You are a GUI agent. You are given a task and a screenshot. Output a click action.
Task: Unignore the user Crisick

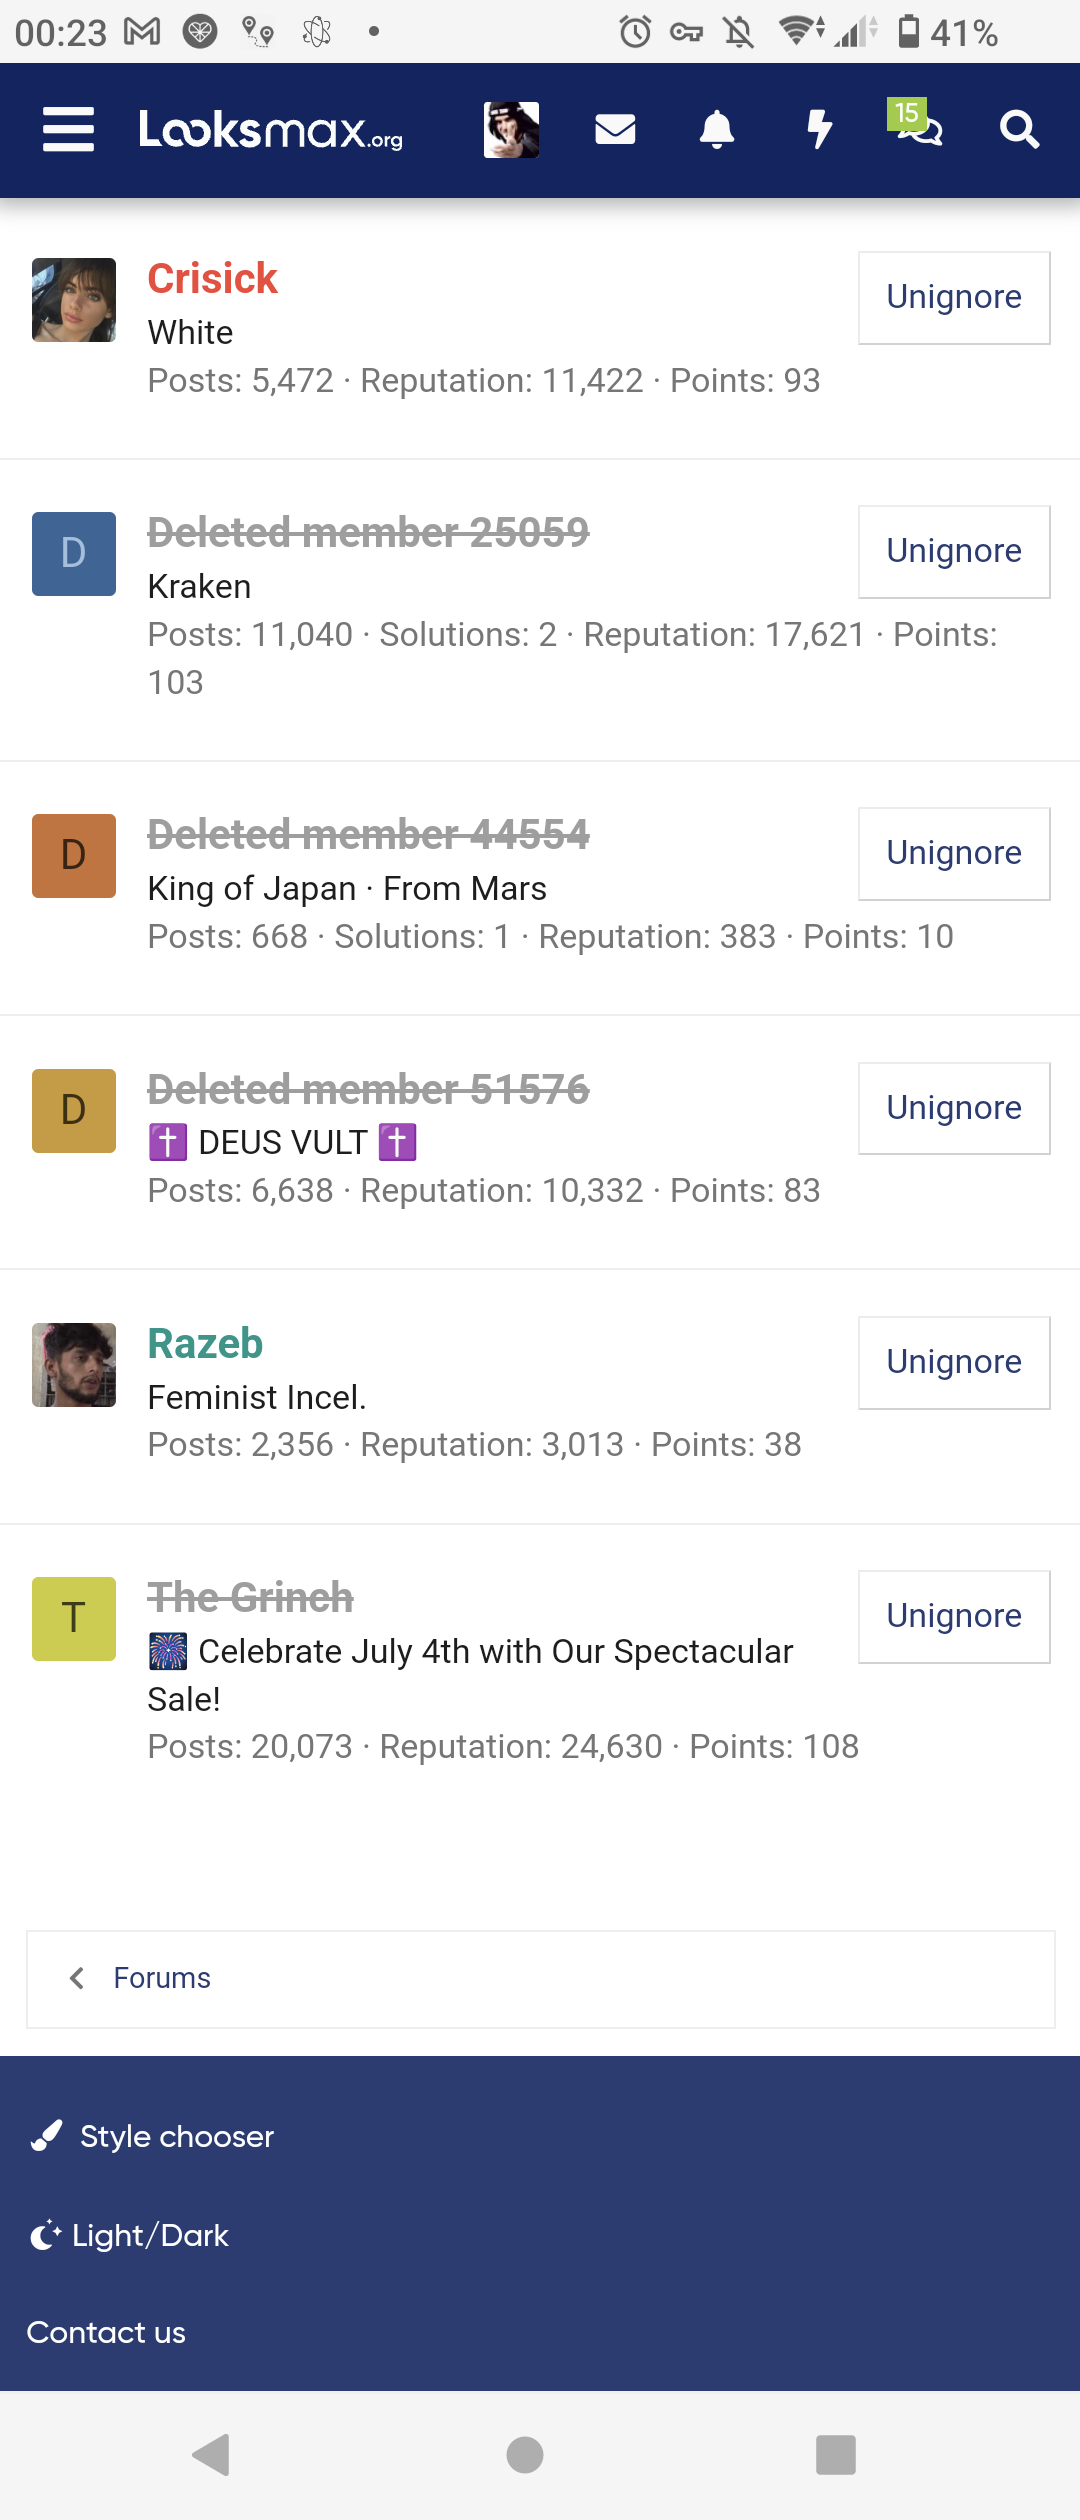[x=952, y=297]
